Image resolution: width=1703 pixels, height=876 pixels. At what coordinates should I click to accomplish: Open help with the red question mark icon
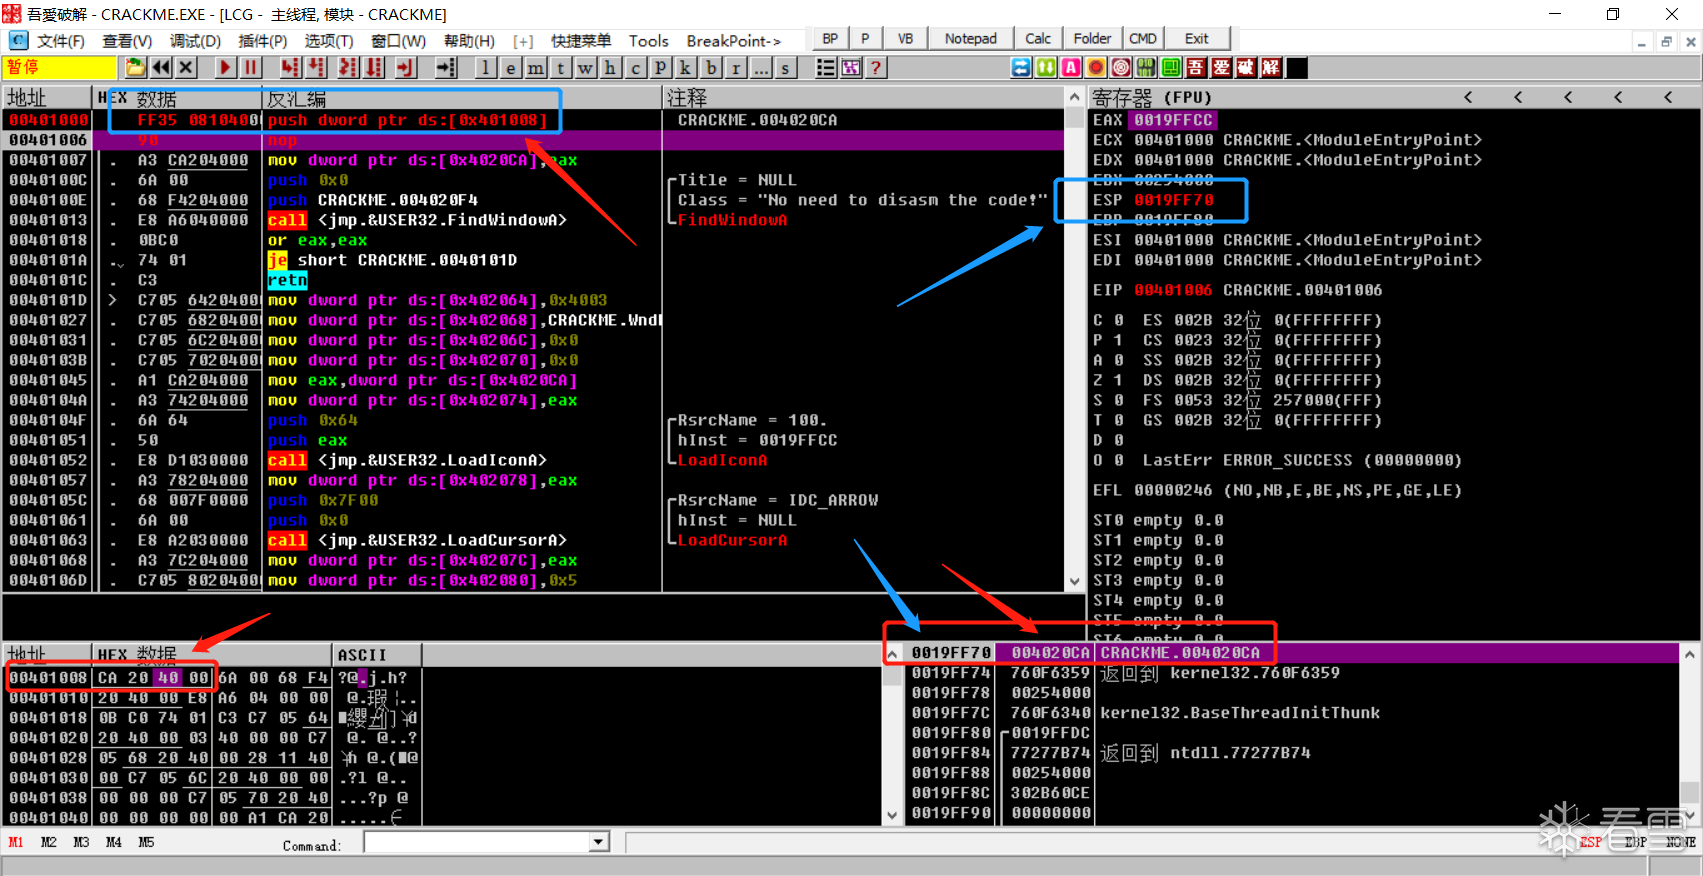click(x=876, y=67)
